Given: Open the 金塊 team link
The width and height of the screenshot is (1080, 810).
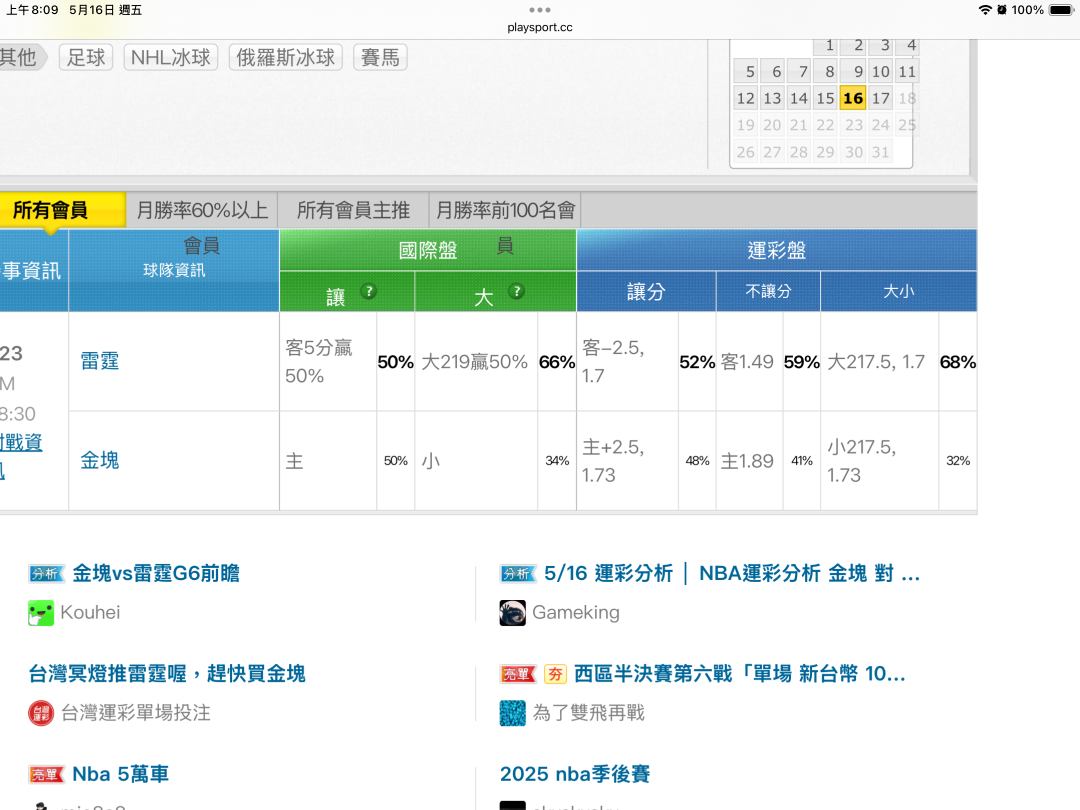Looking at the screenshot, I should 100,460.
